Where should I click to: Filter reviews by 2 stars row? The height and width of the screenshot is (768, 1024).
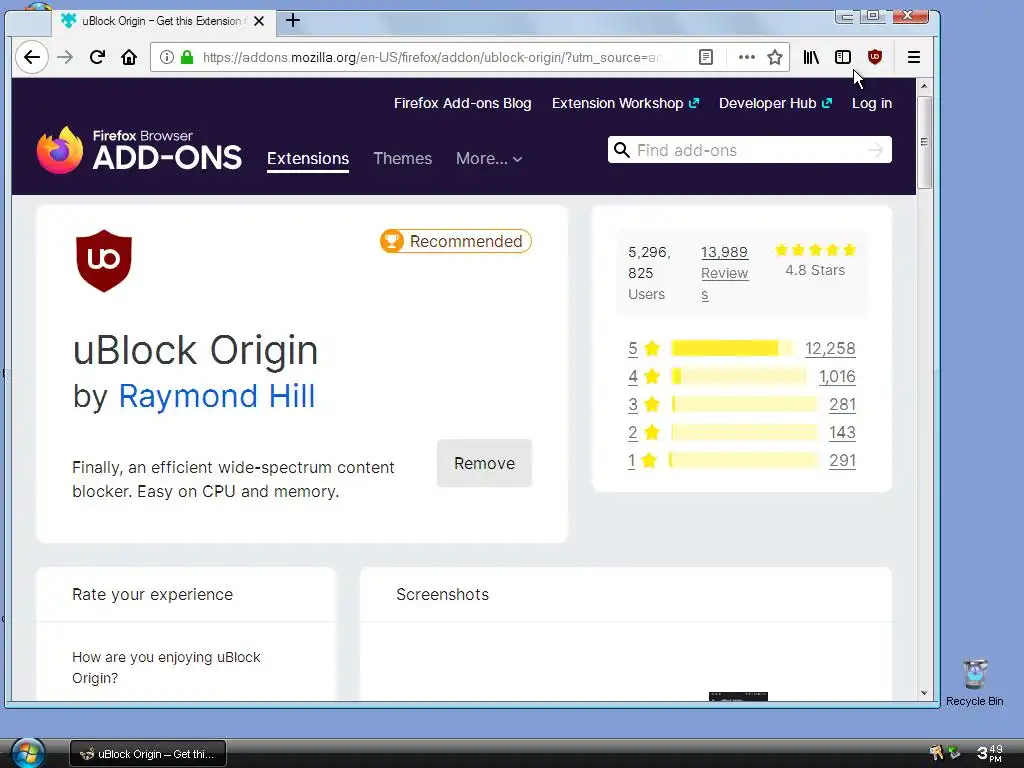coord(741,432)
